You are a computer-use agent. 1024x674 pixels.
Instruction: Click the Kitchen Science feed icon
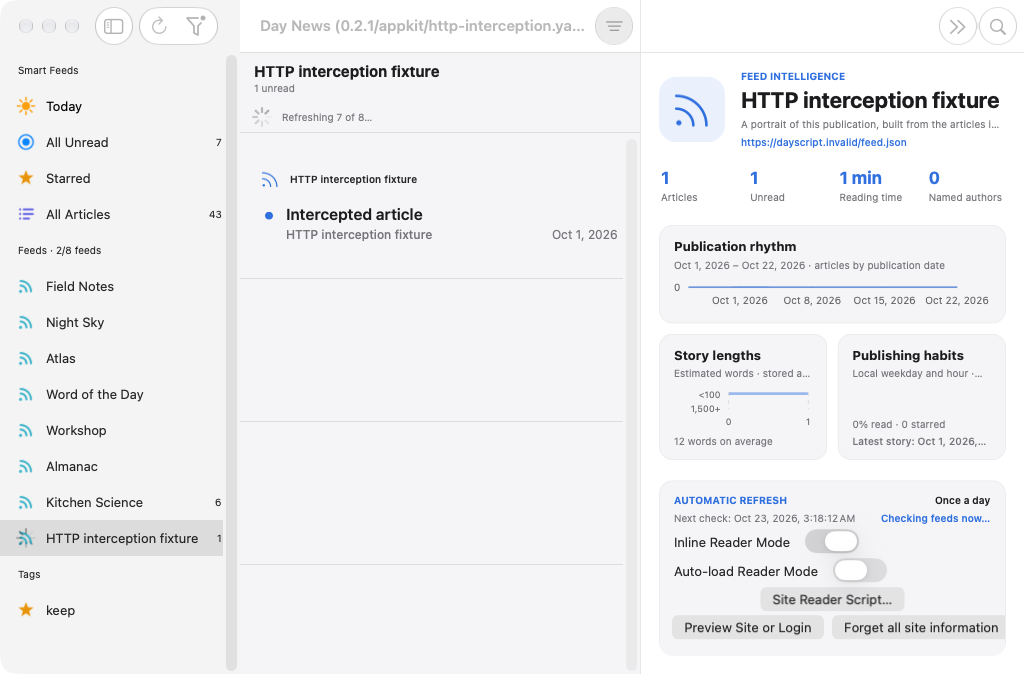point(25,502)
